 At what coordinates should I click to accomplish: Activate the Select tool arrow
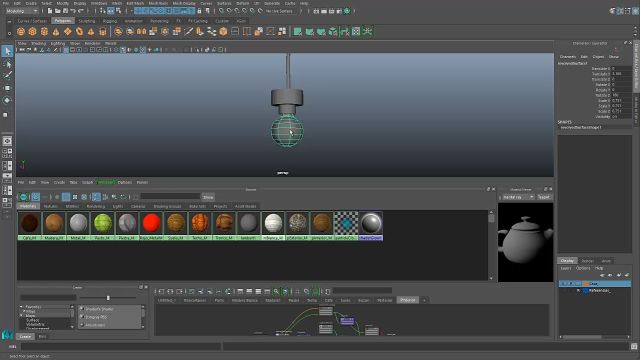coord(7,51)
